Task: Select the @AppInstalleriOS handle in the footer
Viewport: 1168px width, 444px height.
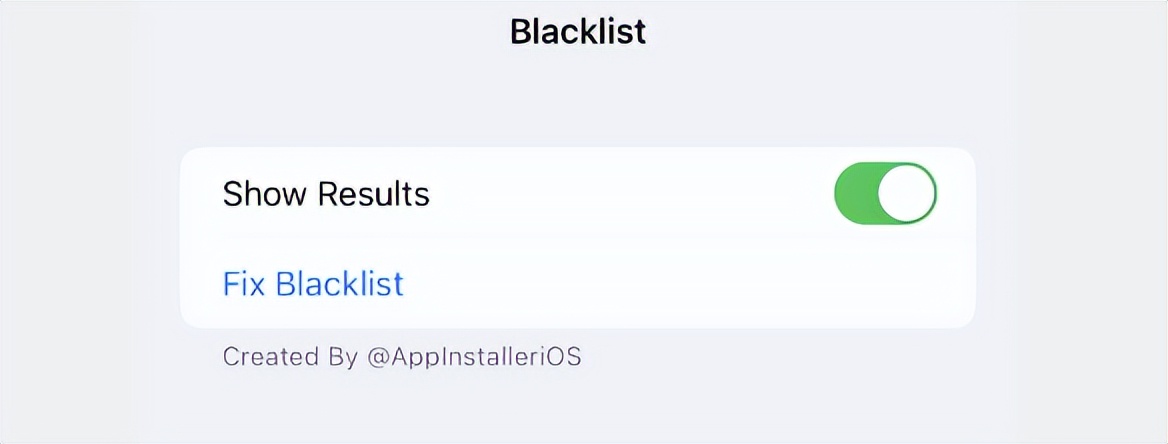Action: [474, 357]
